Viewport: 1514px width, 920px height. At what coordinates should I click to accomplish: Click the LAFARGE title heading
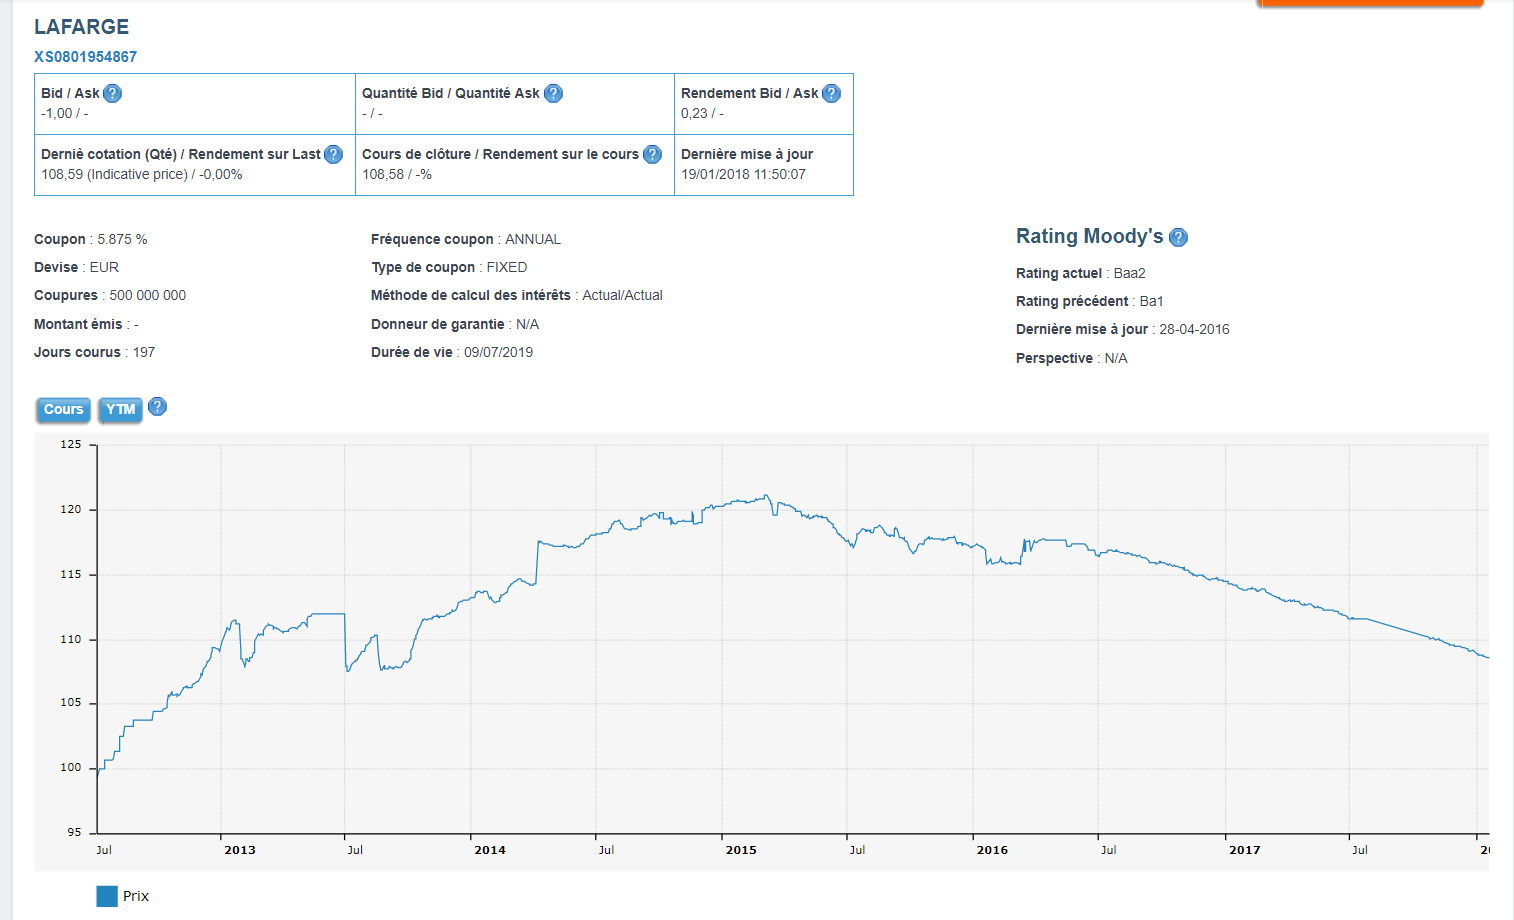click(82, 27)
